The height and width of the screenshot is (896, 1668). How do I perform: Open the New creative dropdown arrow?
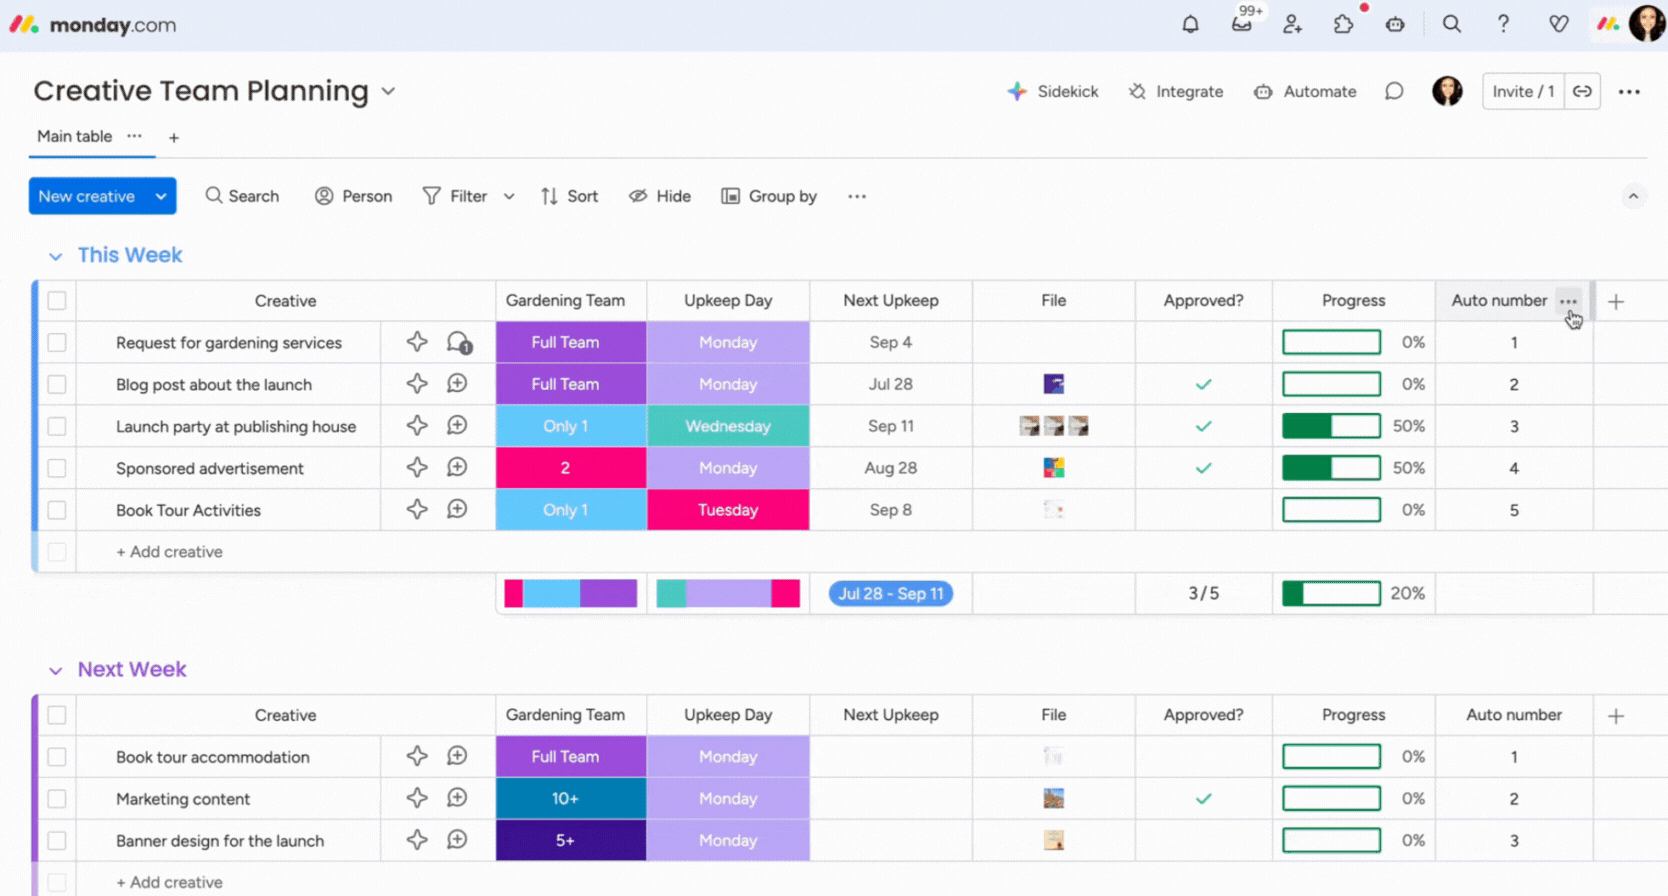click(161, 197)
